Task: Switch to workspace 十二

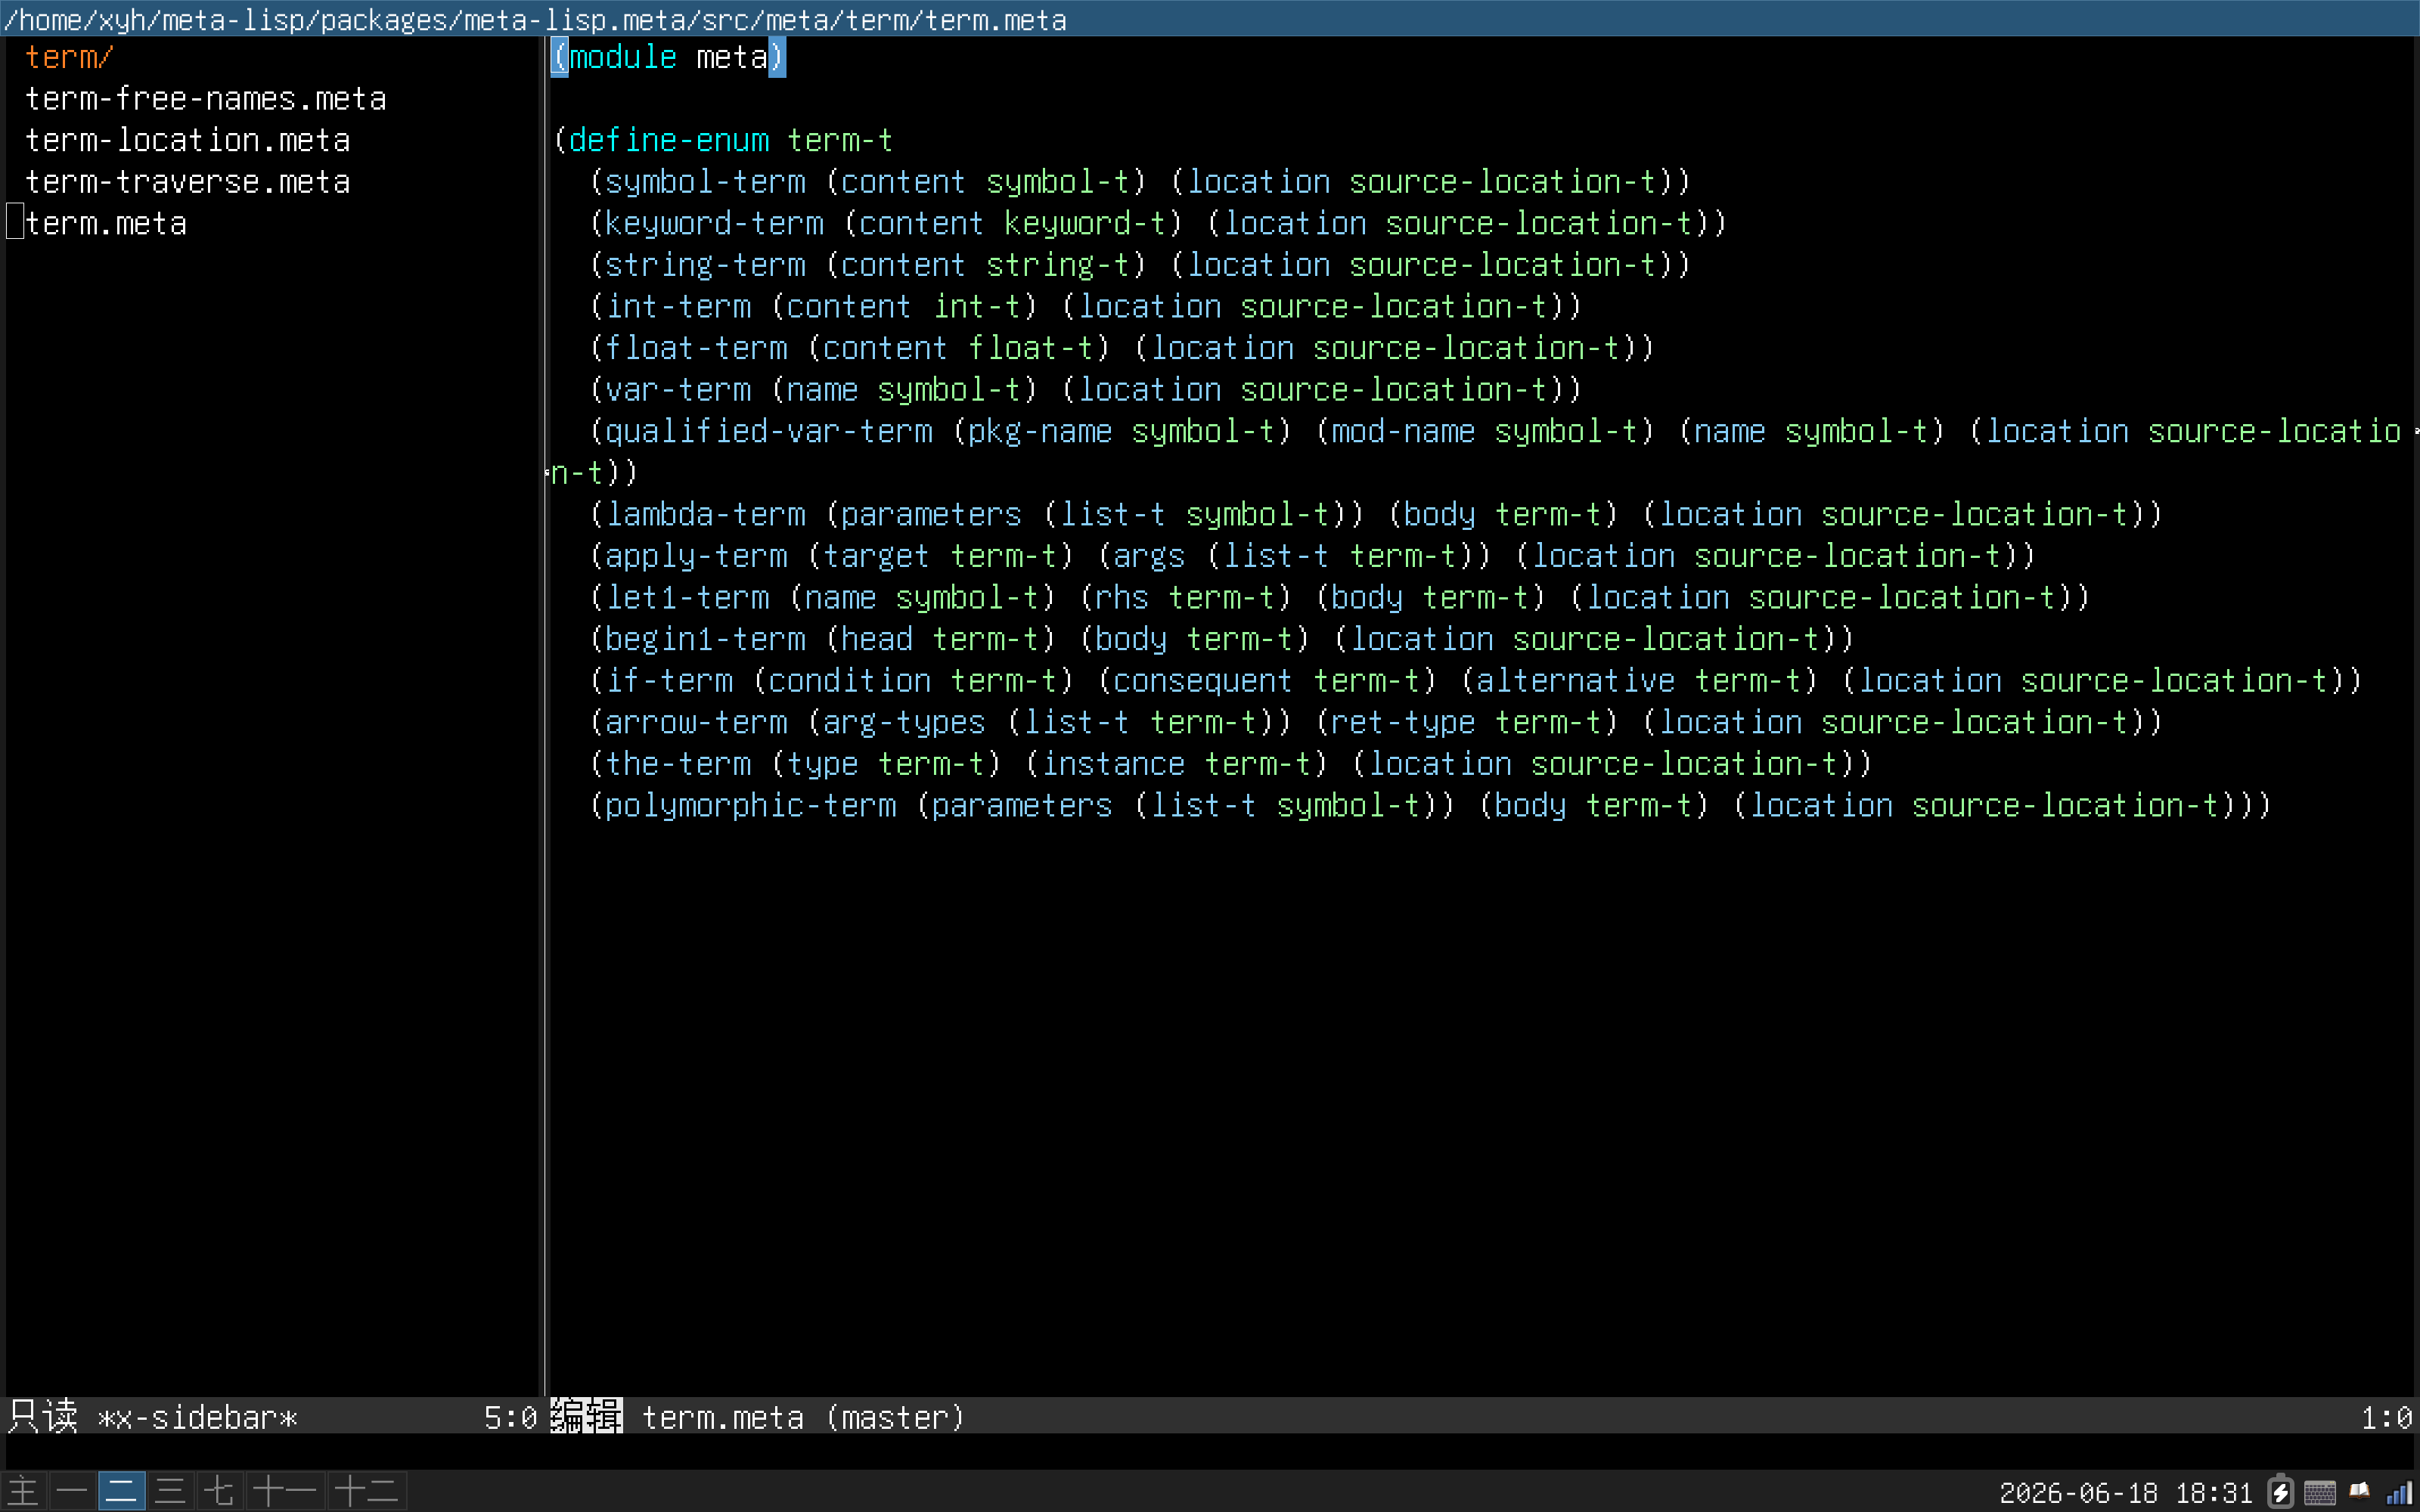Action: click(367, 1491)
